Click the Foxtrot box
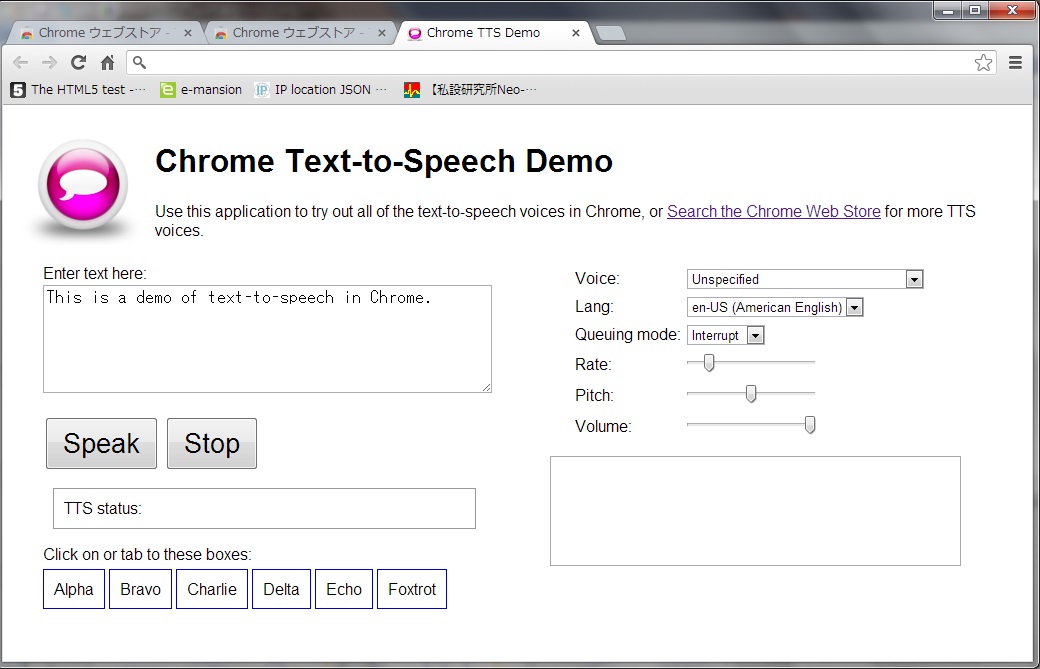Viewport: 1040px width, 669px height. click(x=412, y=589)
